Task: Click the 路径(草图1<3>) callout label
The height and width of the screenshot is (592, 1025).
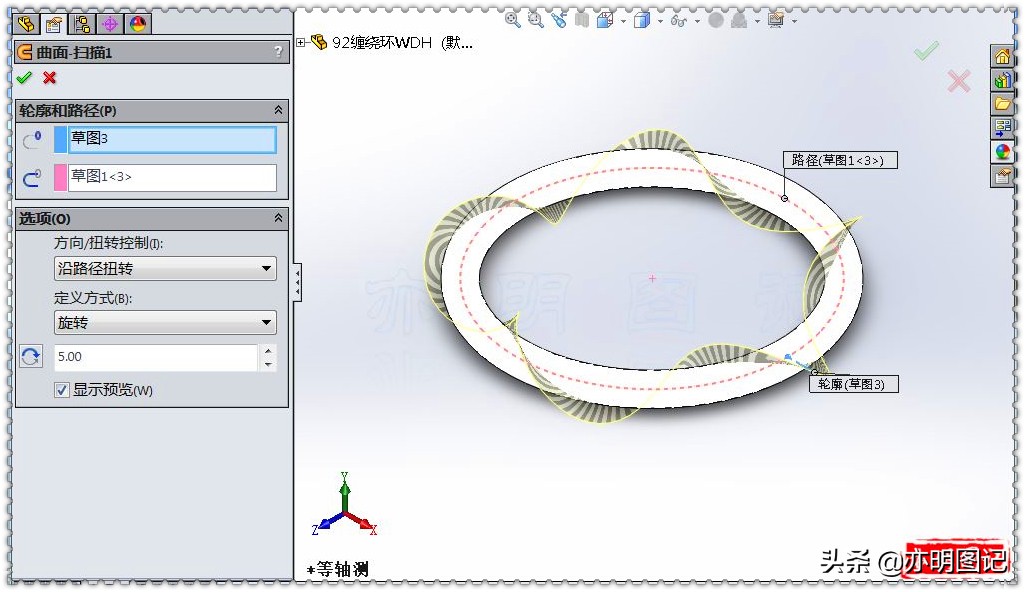Action: (840, 159)
